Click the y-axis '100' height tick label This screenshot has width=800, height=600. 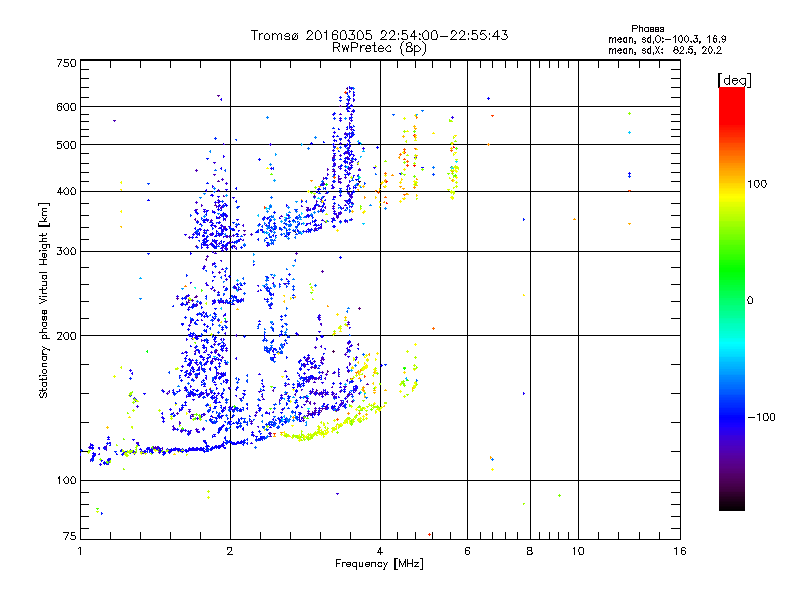point(66,480)
